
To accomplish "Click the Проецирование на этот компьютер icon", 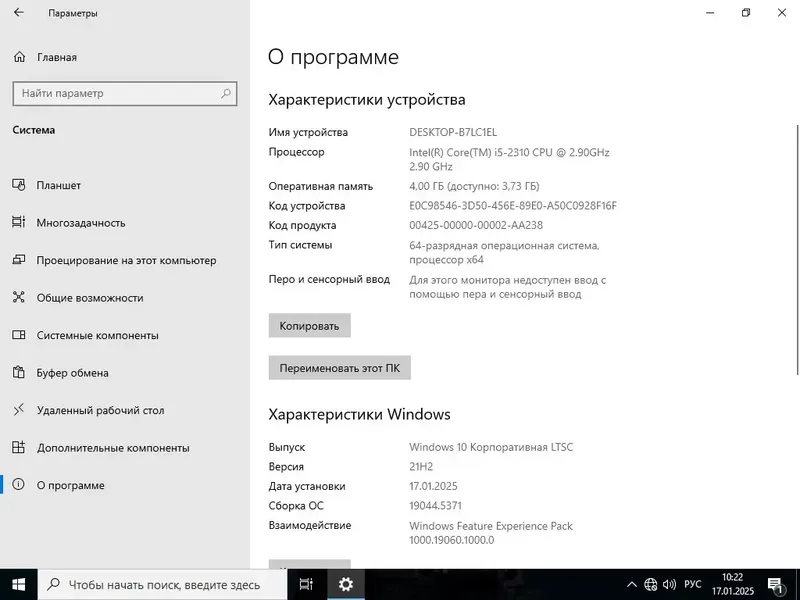I will coord(19,260).
